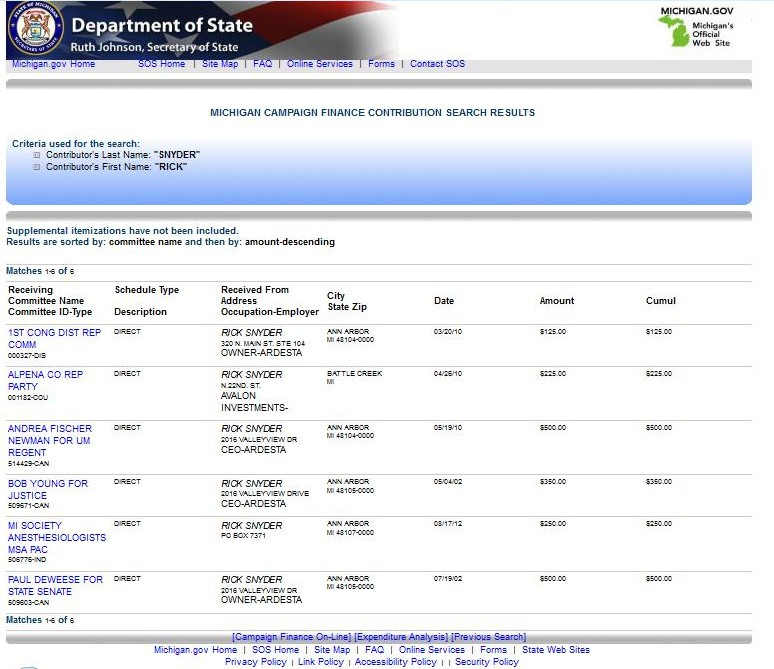The width and height of the screenshot is (774, 669).
Task: Open State Web Sites footer link
Action: (x=556, y=650)
